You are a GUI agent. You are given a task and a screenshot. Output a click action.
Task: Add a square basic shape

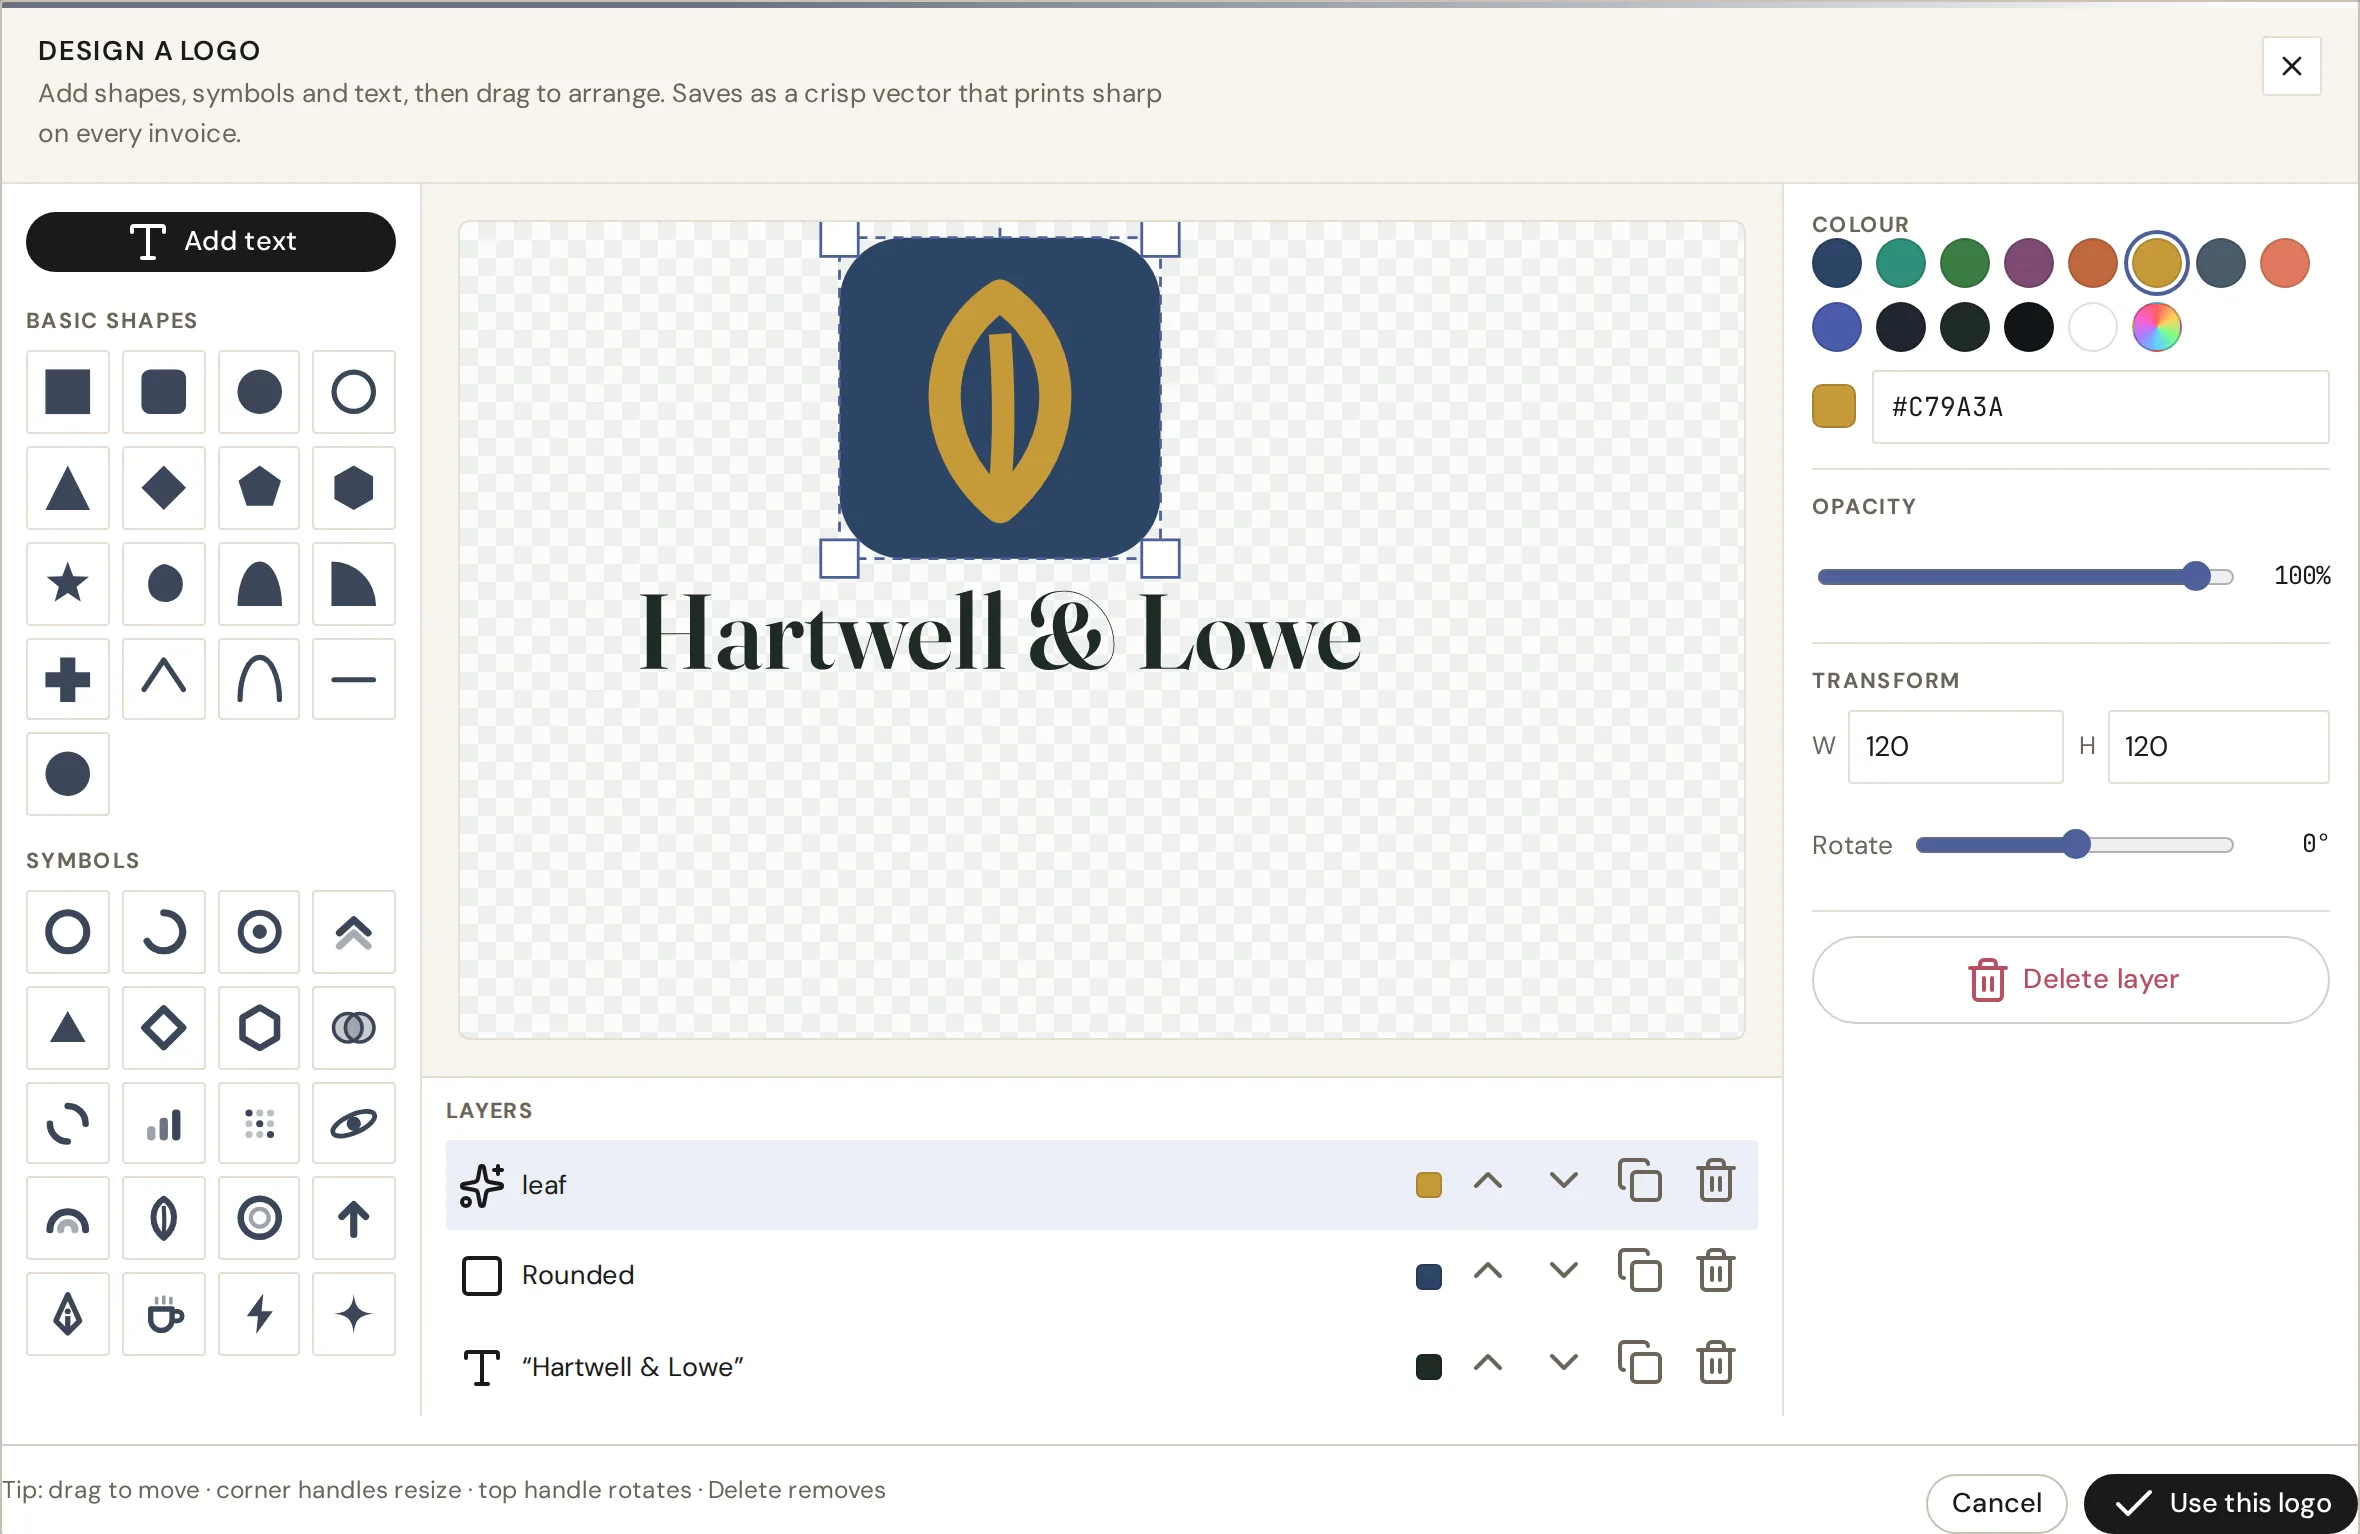click(x=68, y=392)
